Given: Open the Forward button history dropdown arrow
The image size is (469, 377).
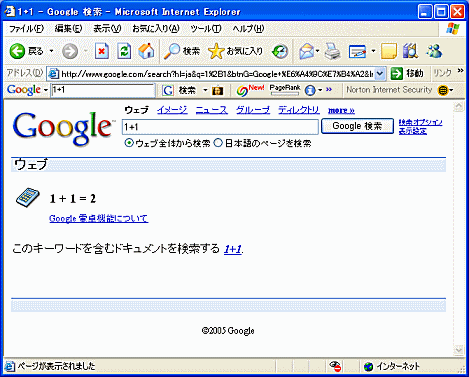Looking at the screenshot, I should 86,51.
